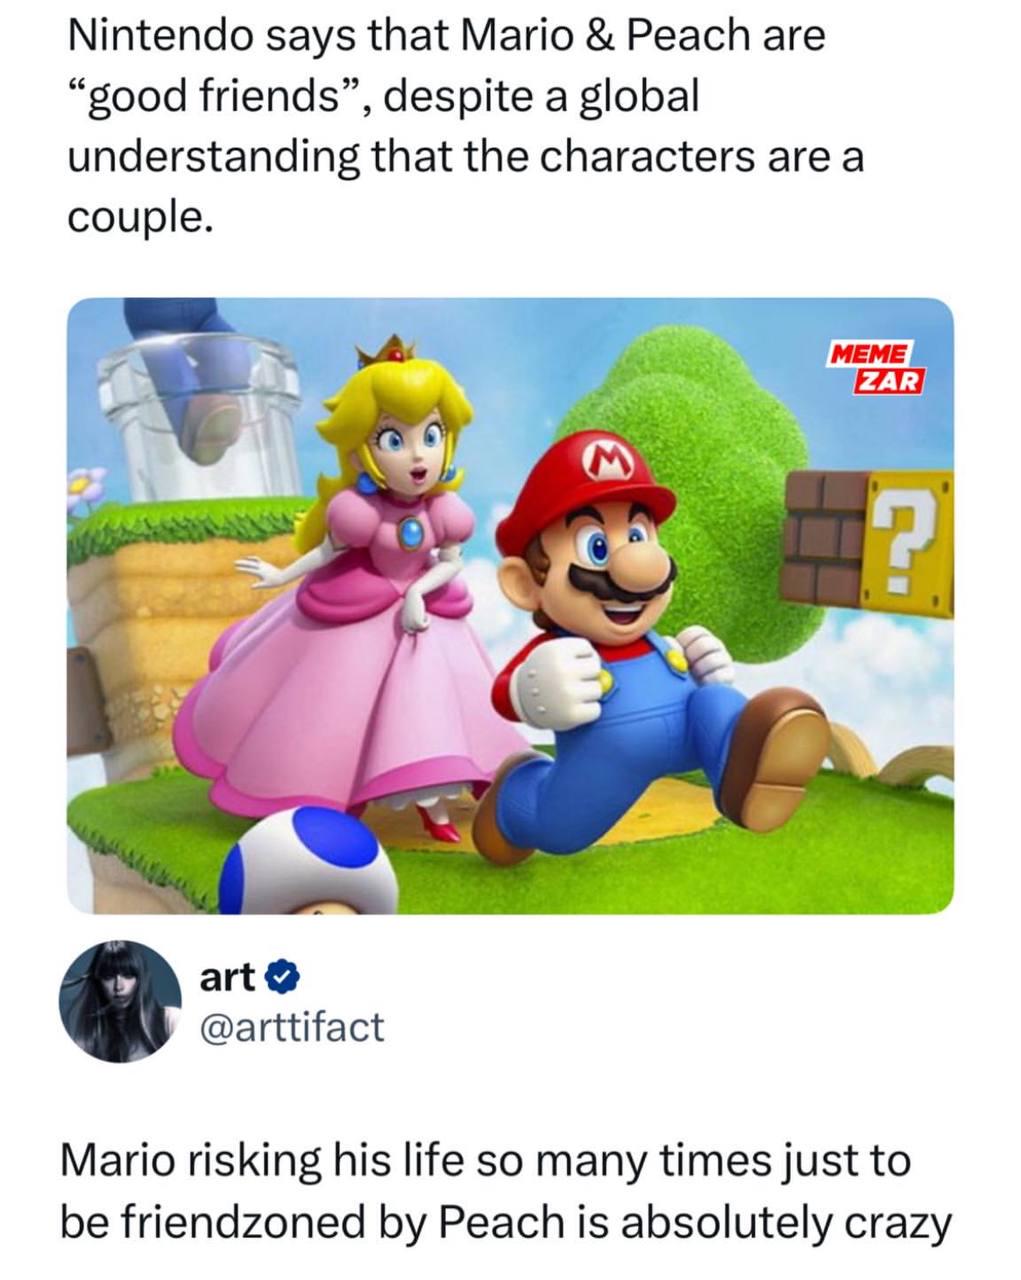The width and height of the screenshot is (1021, 1280).
Task: Click the blue verified badge next to art
Action: coord(280,978)
